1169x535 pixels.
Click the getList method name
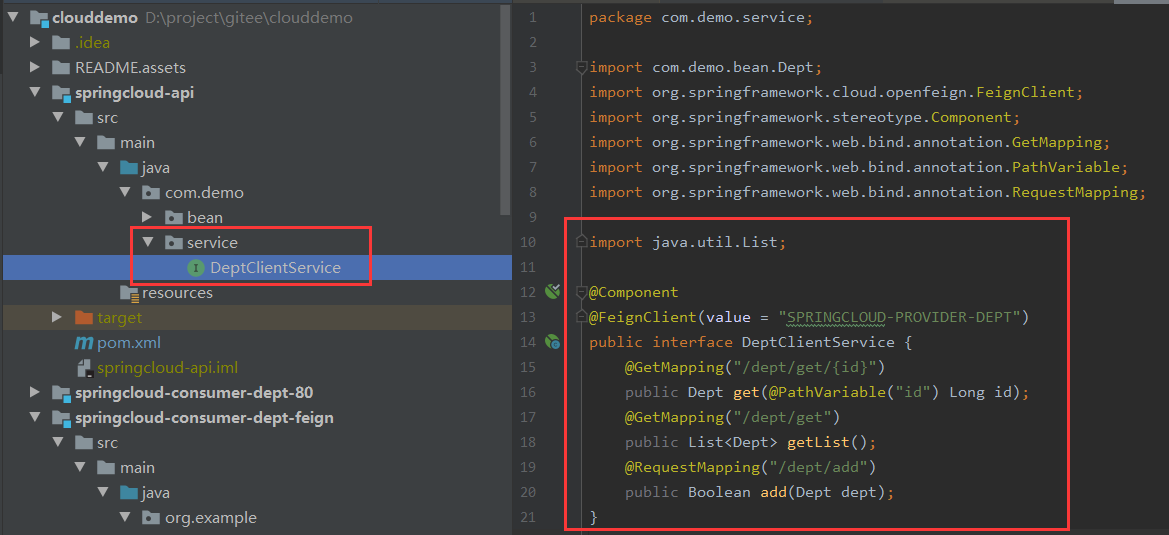click(818, 443)
